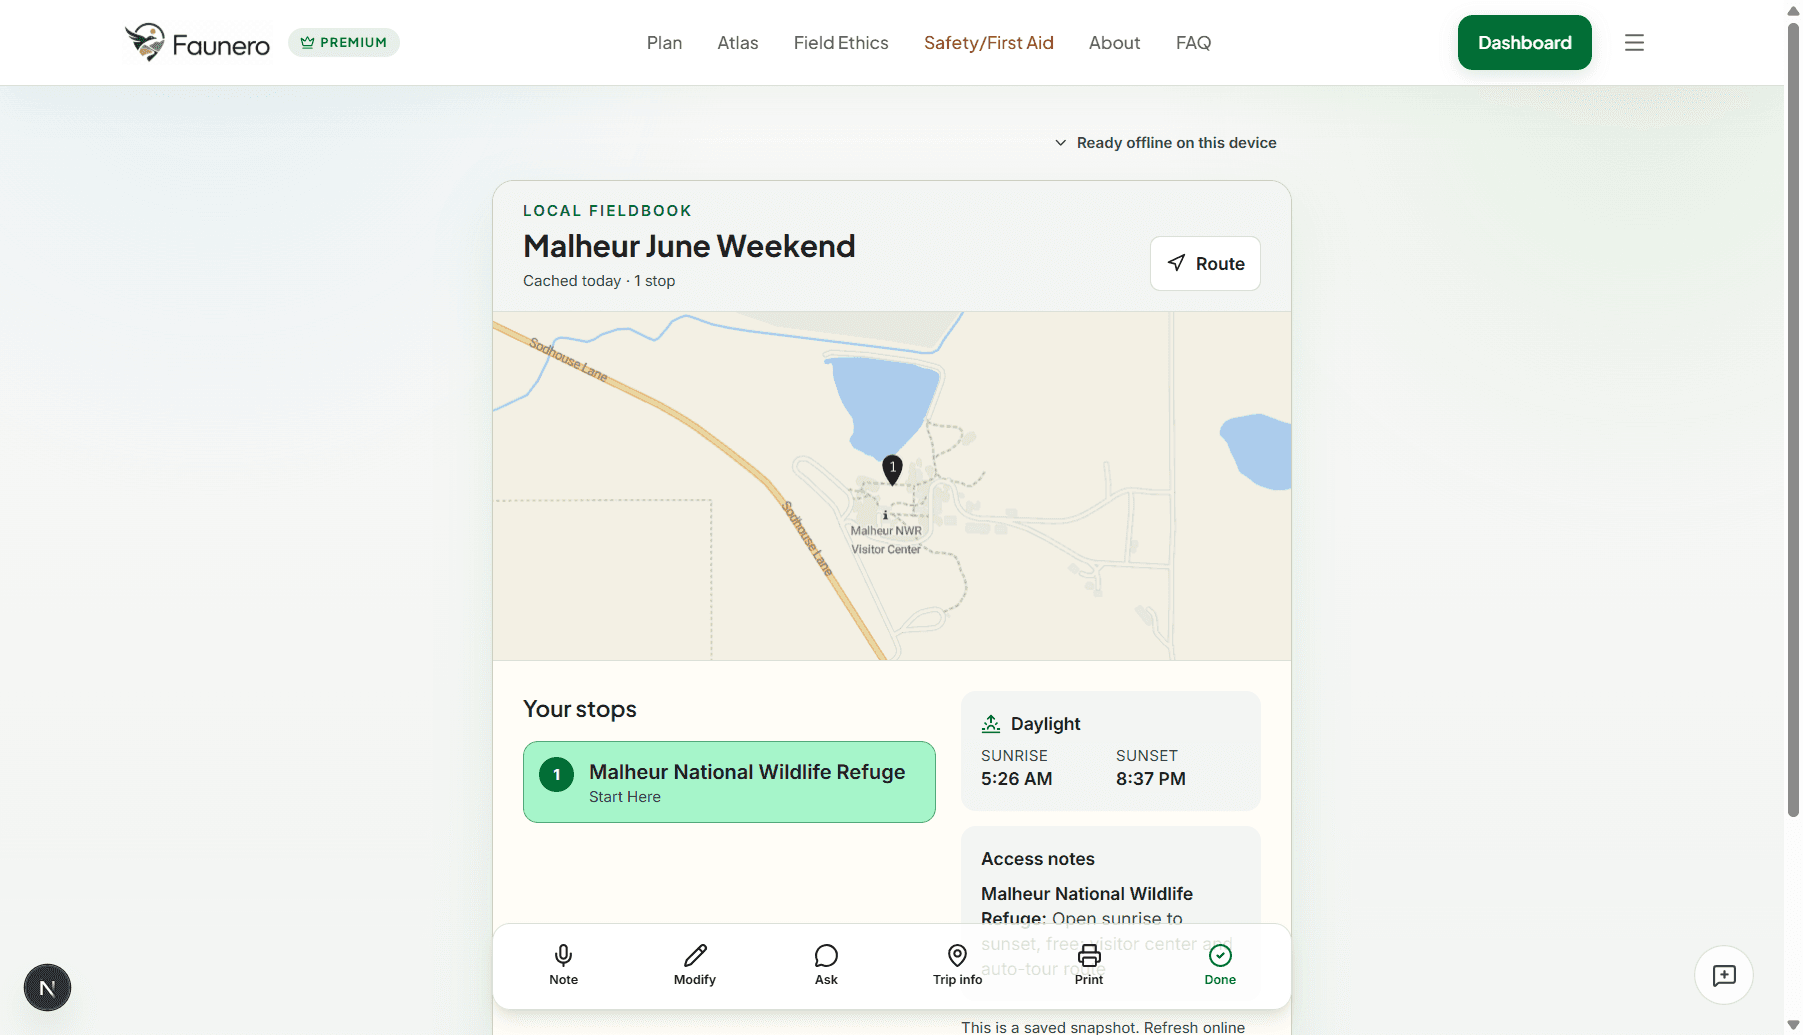The image size is (1803, 1035).
Task: Click the Malheur June Weekend title
Action: pyautogui.click(x=689, y=246)
